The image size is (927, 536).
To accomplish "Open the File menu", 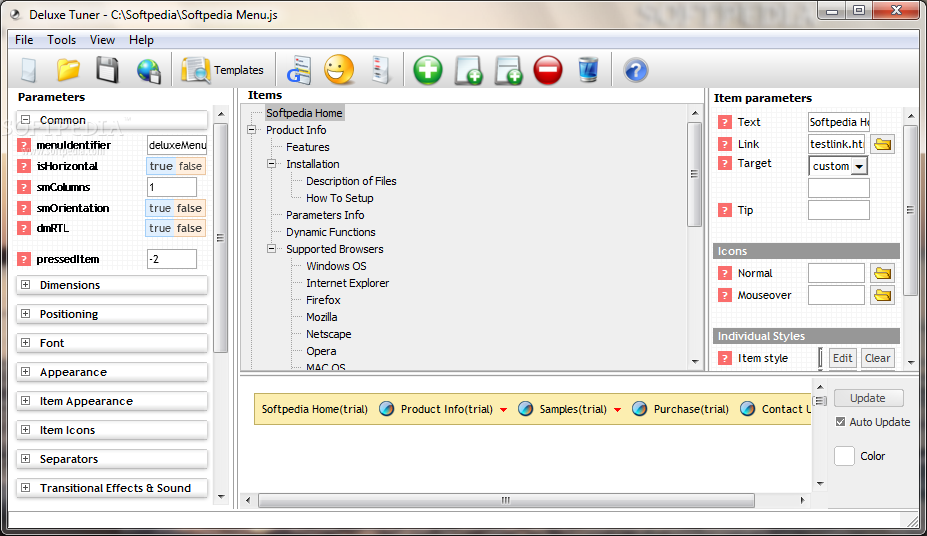I will coord(24,40).
